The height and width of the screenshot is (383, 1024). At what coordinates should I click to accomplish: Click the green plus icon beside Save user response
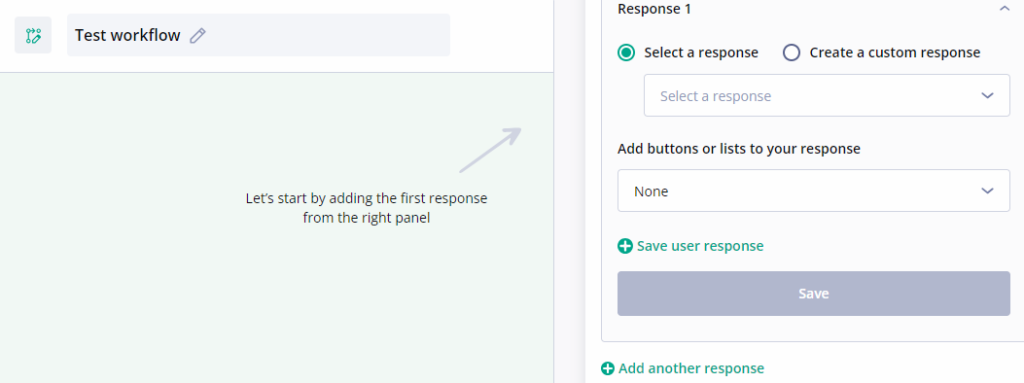coord(625,246)
